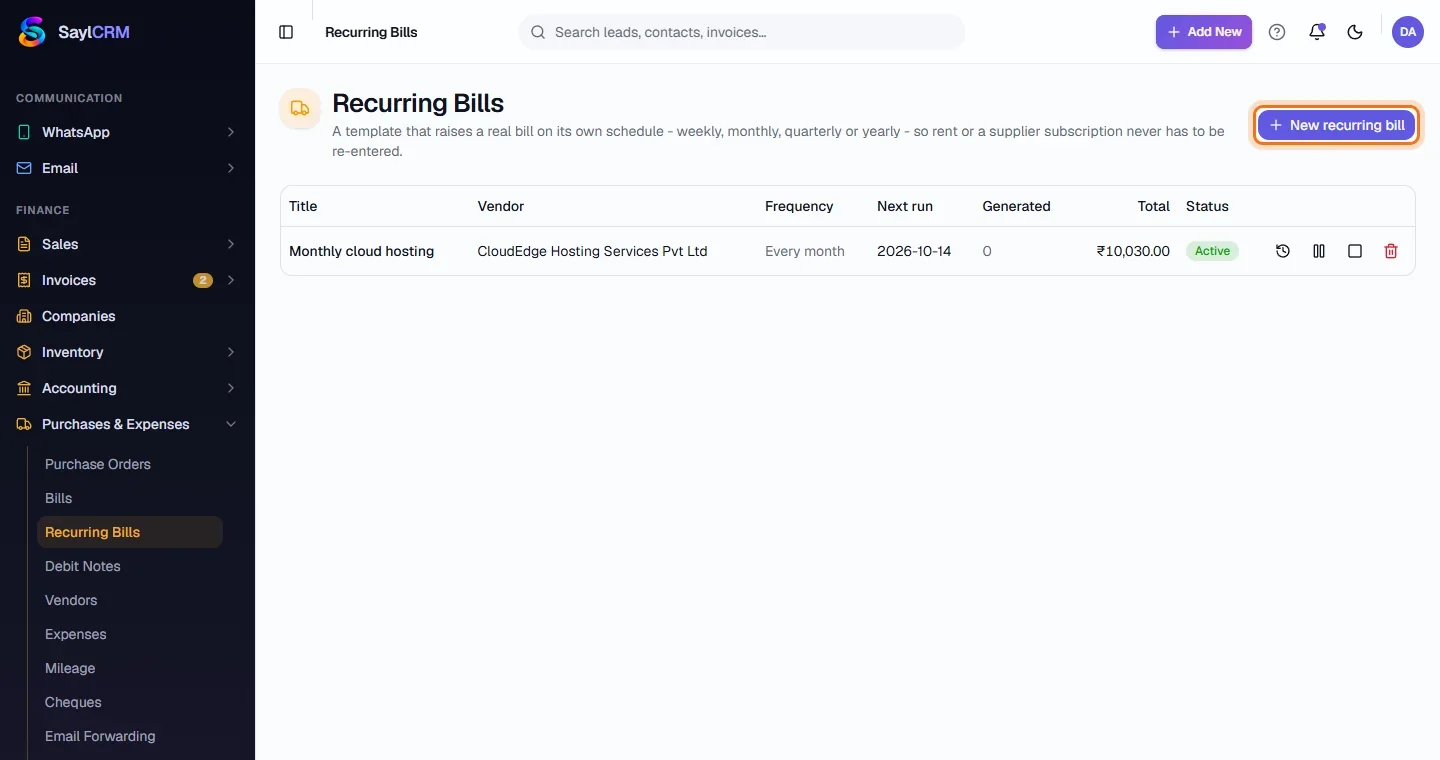Click the Add New button
The width and height of the screenshot is (1440, 760).
(1204, 32)
